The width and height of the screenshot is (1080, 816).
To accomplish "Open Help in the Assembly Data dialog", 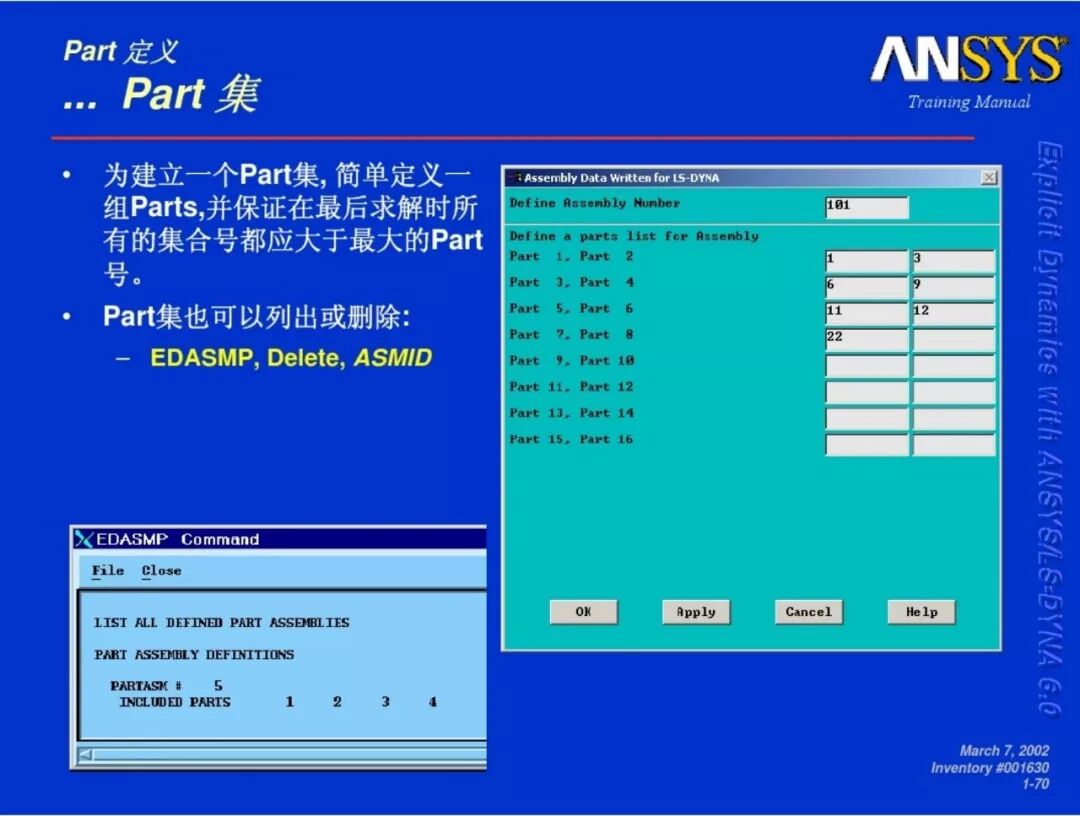I will tap(922, 611).
